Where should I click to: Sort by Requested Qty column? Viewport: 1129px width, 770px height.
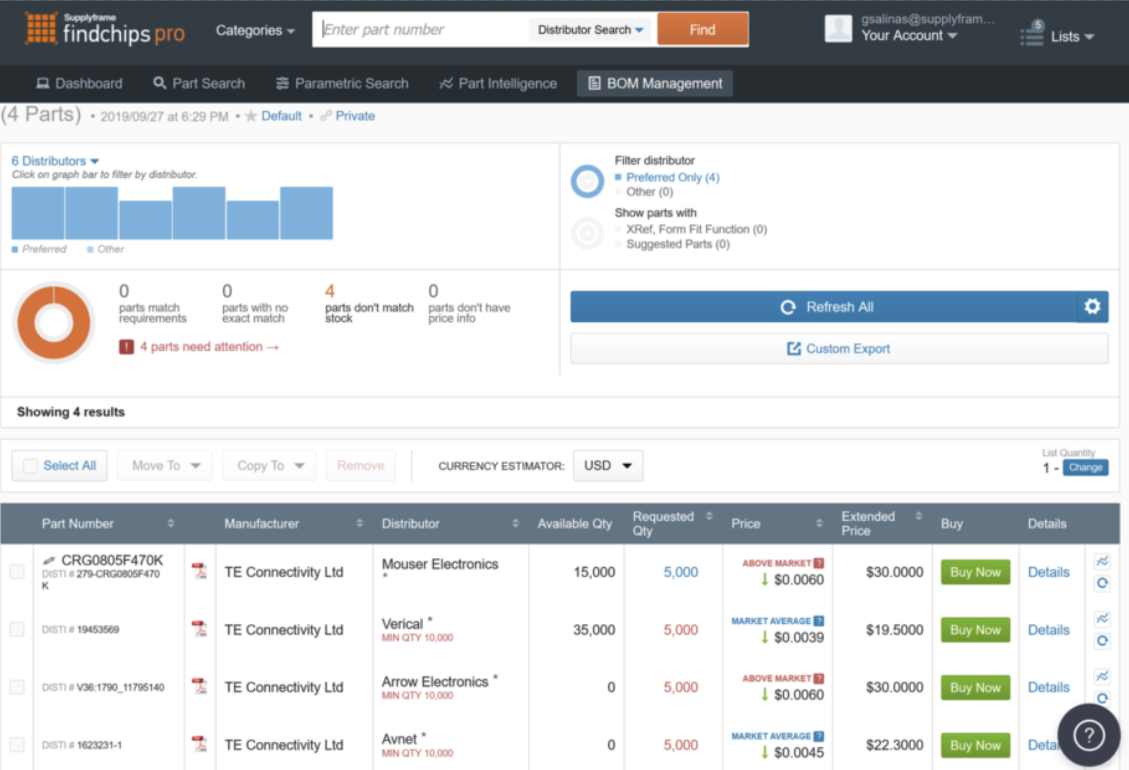pos(709,516)
